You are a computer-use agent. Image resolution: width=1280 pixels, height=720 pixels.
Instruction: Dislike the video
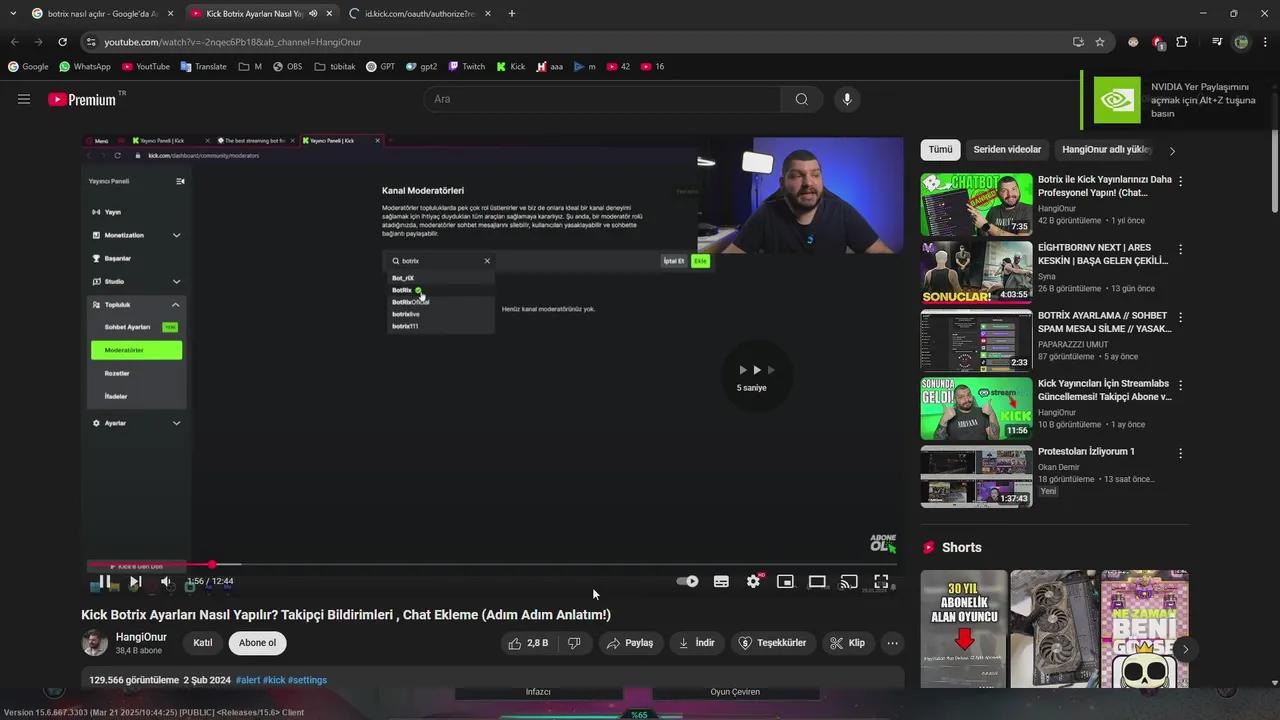pyautogui.click(x=574, y=643)
